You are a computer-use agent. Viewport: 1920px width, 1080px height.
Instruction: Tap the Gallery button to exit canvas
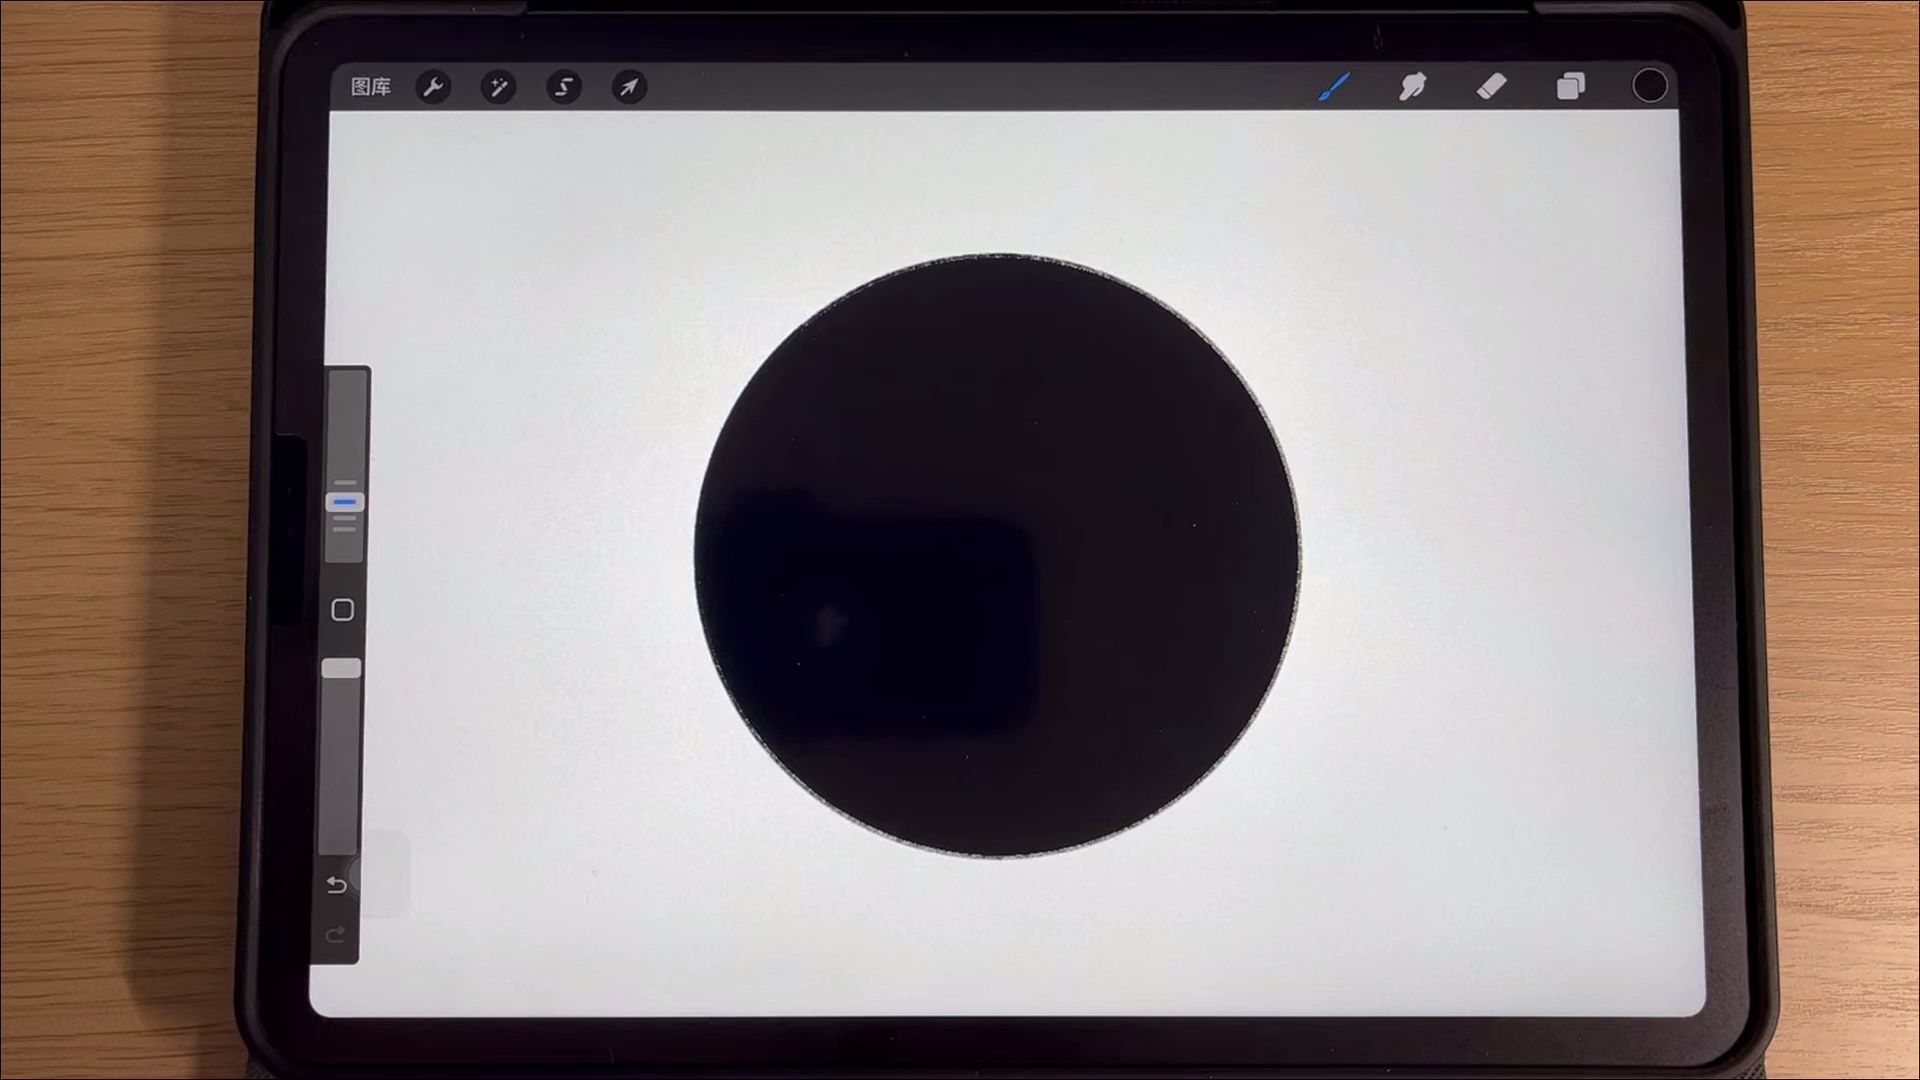coord(371,88)
